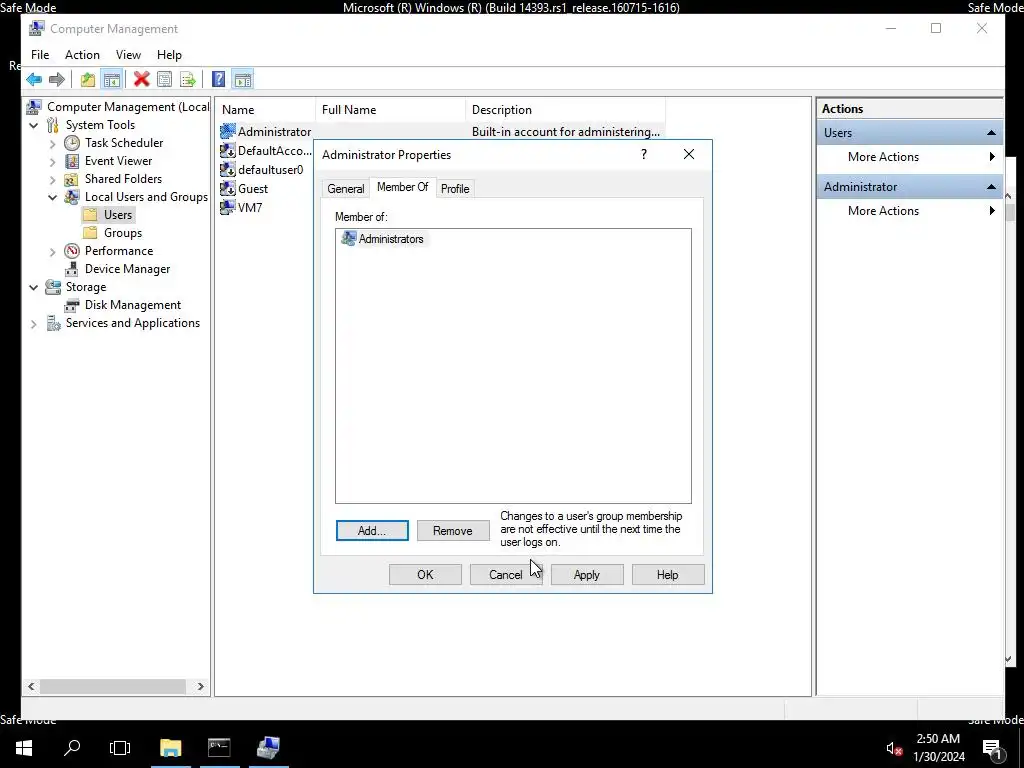Click right arrow of tree horizontal scrollbar
Screen dimensions: 1024x768
click(200, 686)
